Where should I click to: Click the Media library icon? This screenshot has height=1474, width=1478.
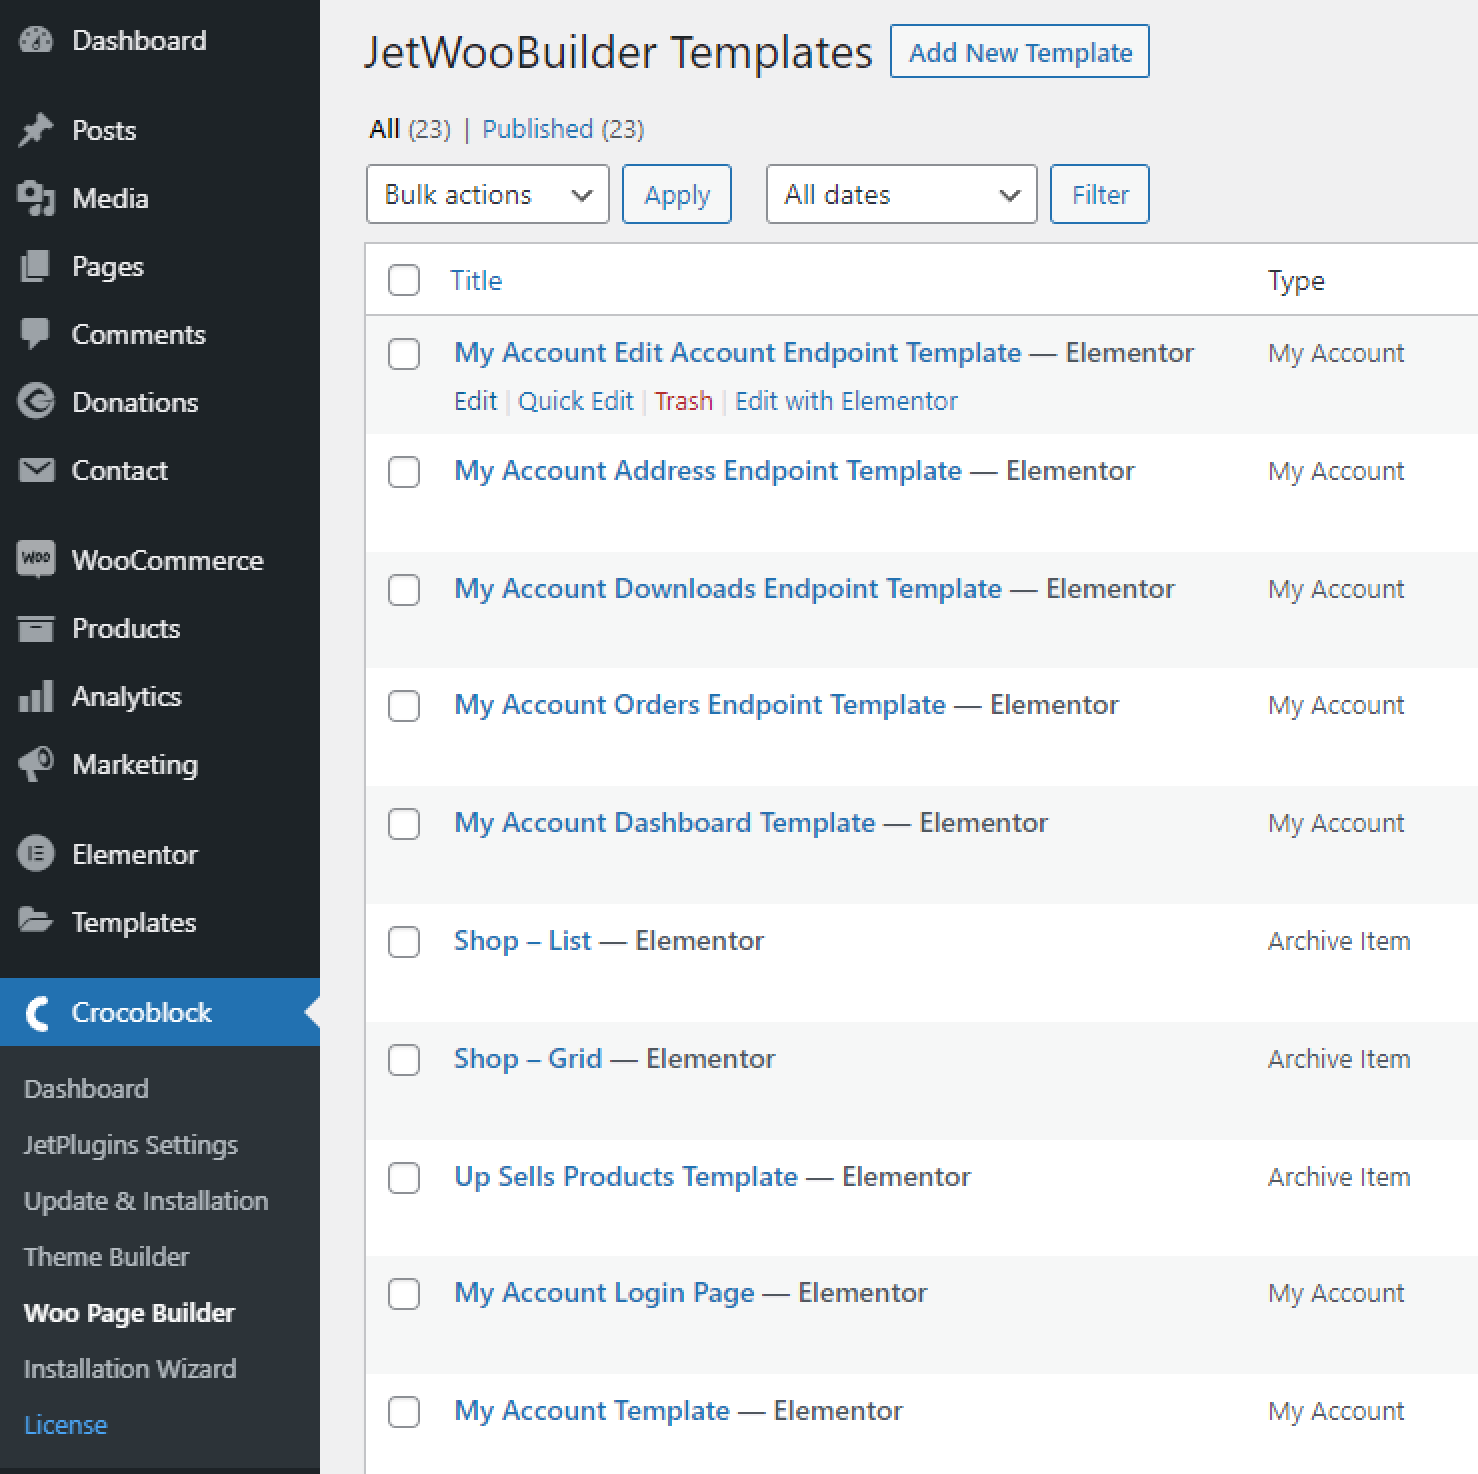pyautogui.click(x=36, y=198)
